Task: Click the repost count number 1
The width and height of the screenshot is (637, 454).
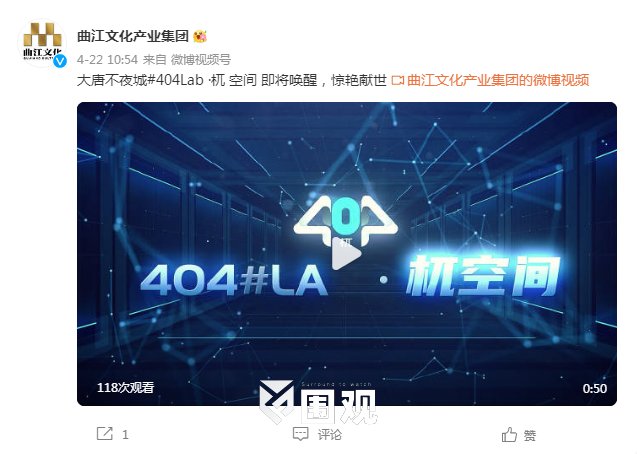Action: 125,435
